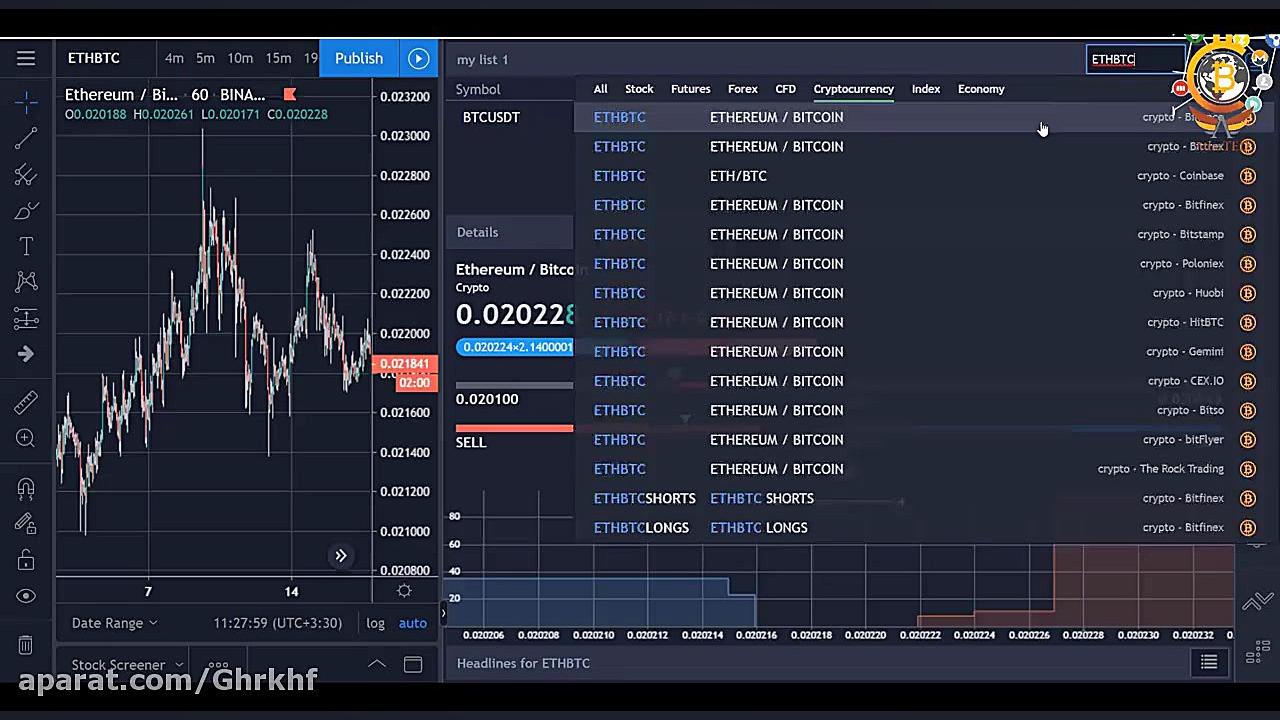Select the 5m timeframe

pos(205,59)
